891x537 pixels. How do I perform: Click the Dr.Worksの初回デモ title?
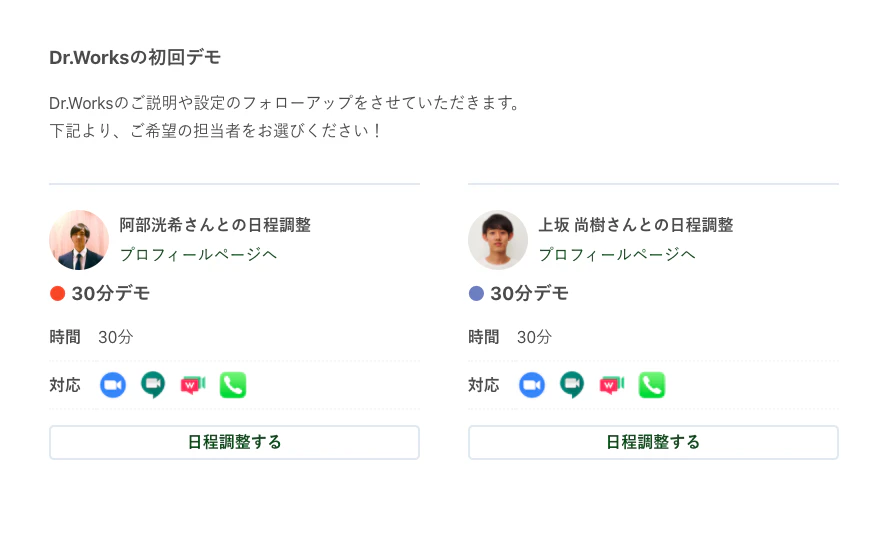[135, 58]
